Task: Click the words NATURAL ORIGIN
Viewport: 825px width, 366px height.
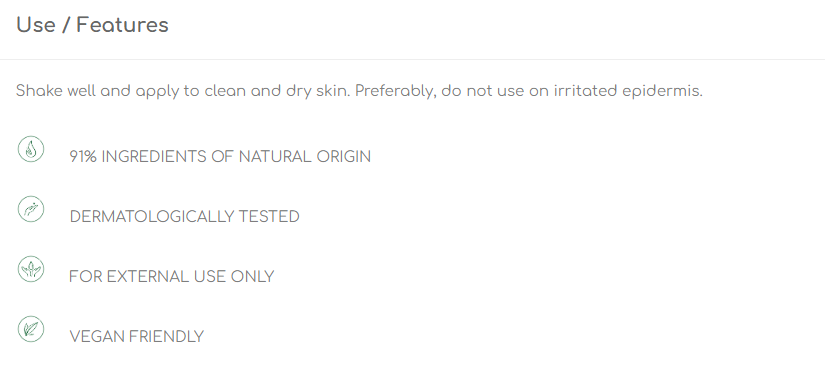Action: click(x=305, y=157)
